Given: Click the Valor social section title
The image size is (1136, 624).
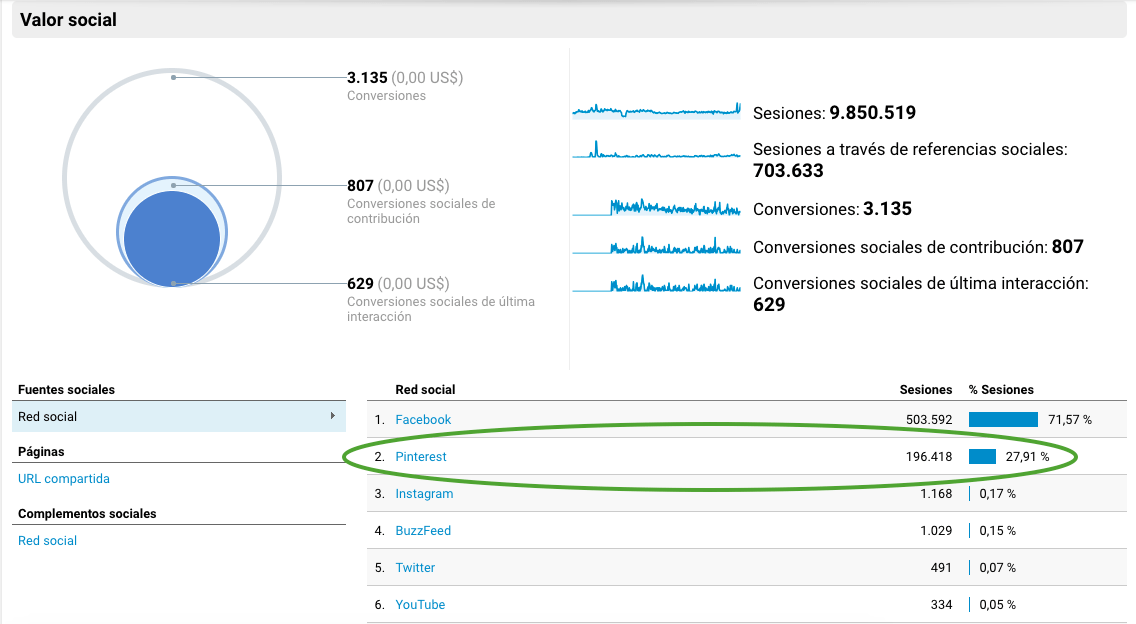Looking at the screenshot, I should pyautogui.click(x=68, y=20).
